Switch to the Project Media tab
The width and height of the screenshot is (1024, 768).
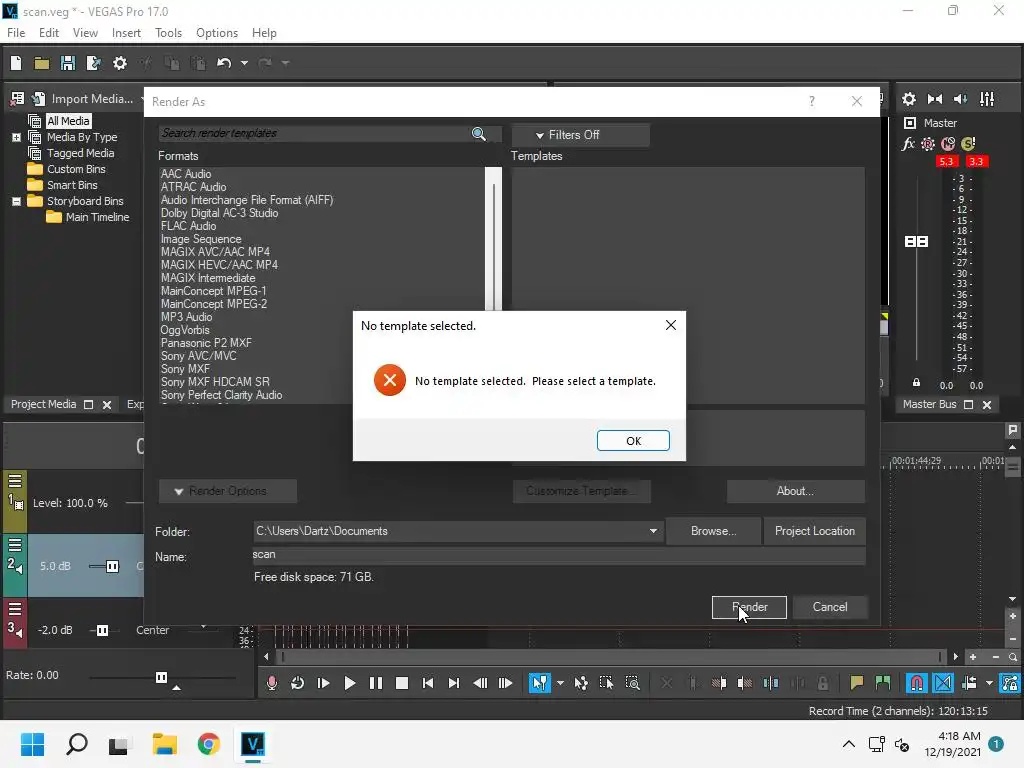[x=43, y=404]
